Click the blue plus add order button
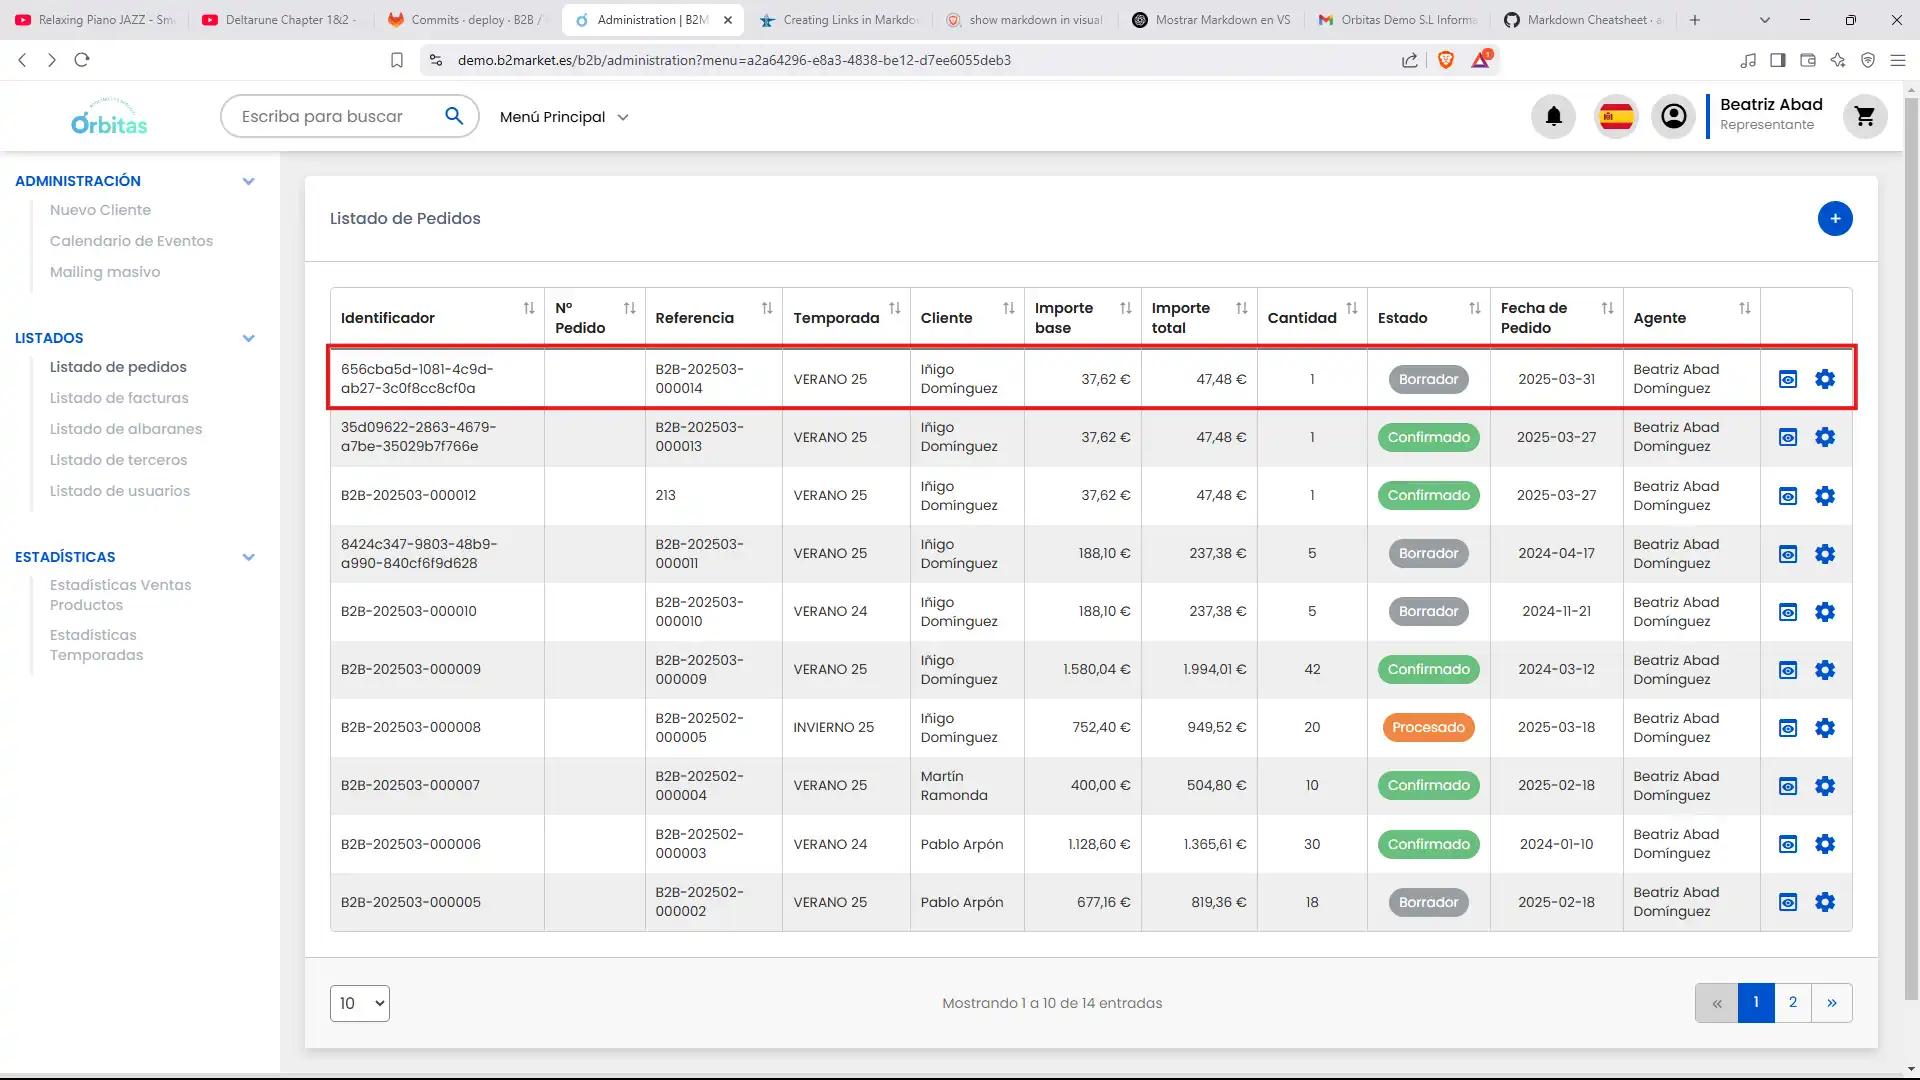 [1834, 218]
